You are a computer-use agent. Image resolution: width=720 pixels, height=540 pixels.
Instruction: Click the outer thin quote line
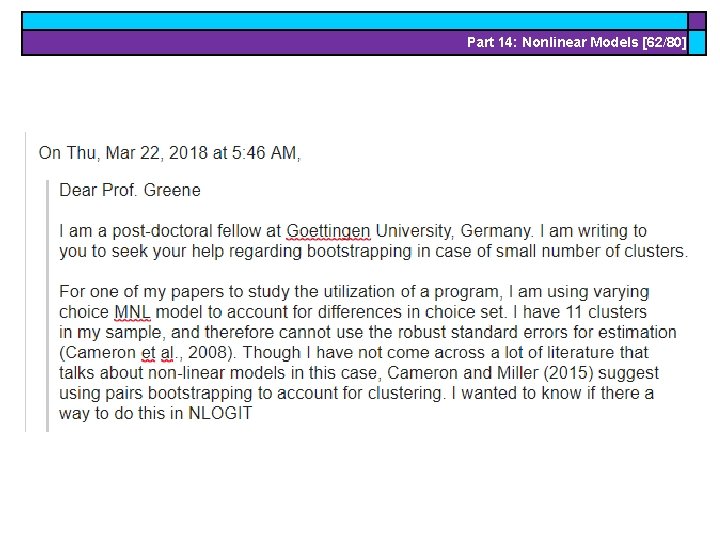click(26, 282)
